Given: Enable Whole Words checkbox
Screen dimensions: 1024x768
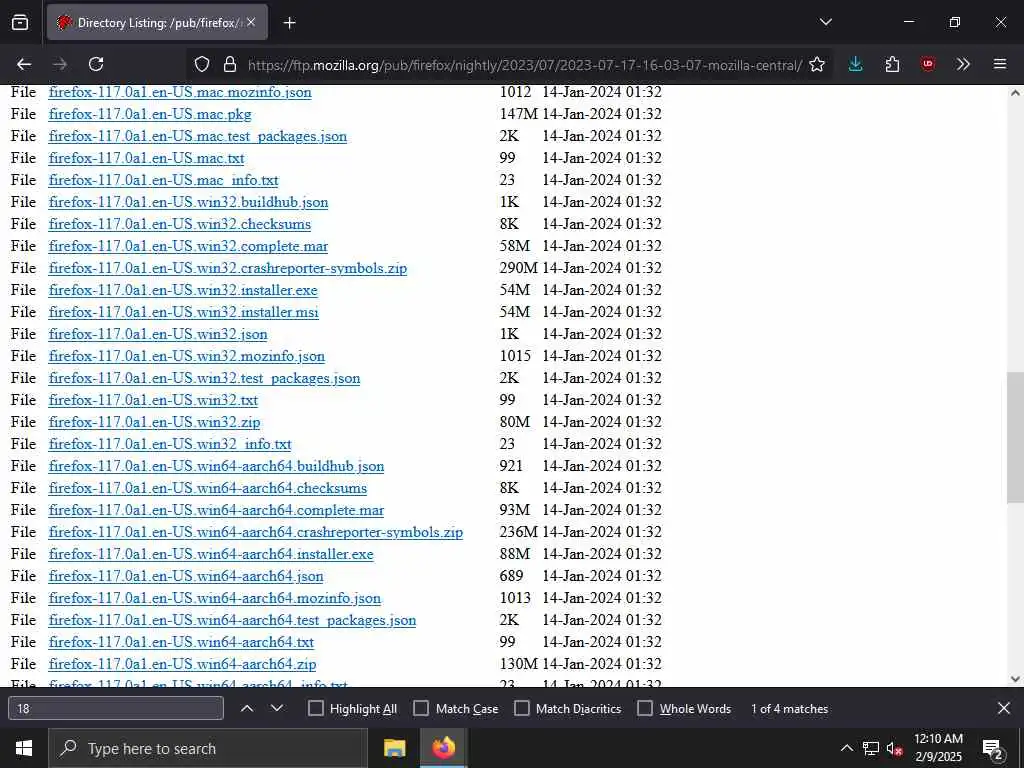Looking at the screenshot, I should [x=645, y=709].
